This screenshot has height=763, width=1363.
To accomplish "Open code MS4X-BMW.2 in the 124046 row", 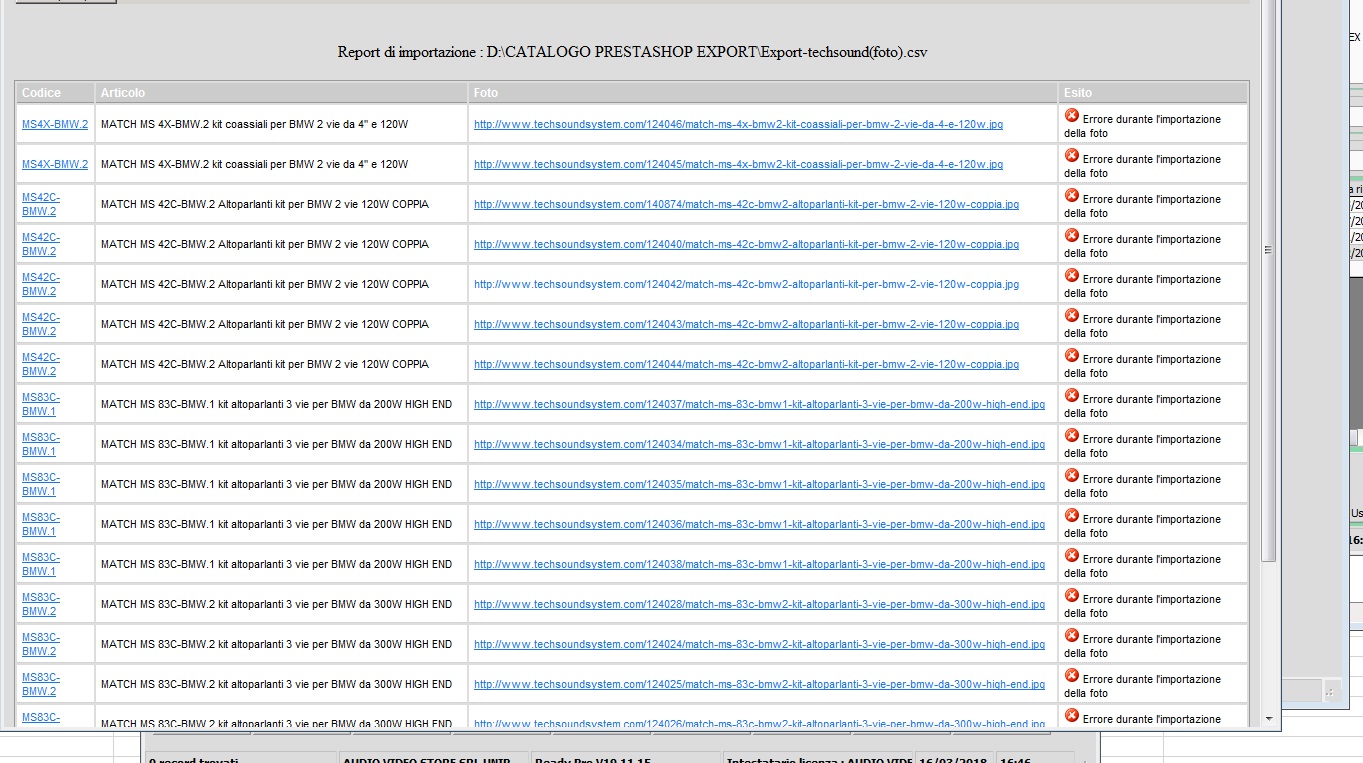I will 55,125.
